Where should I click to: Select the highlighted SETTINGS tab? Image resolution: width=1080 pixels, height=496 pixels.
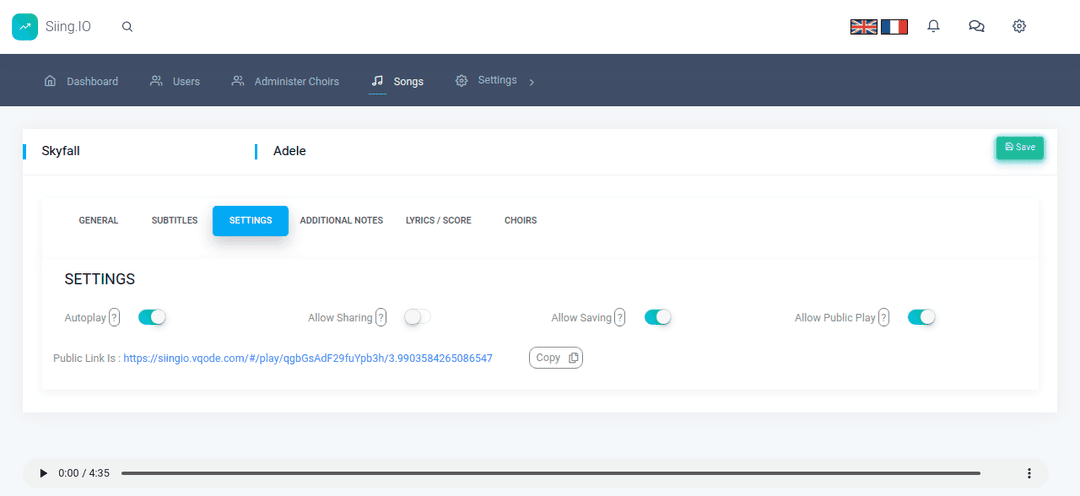251,220
